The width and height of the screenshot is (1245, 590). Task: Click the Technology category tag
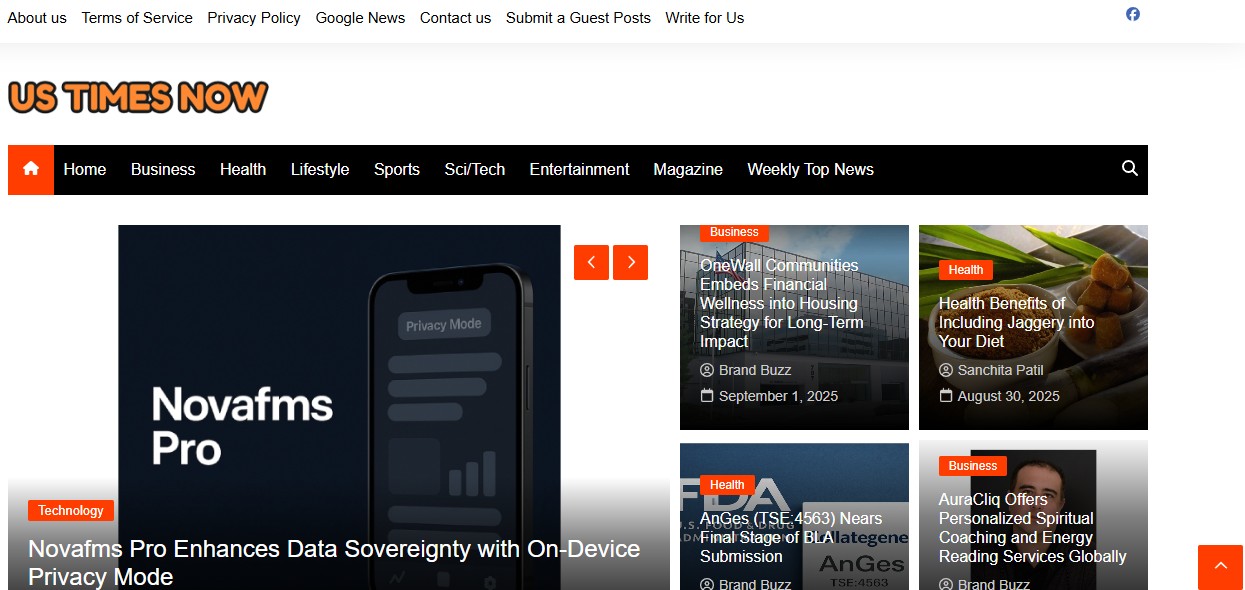pos(71,511)
